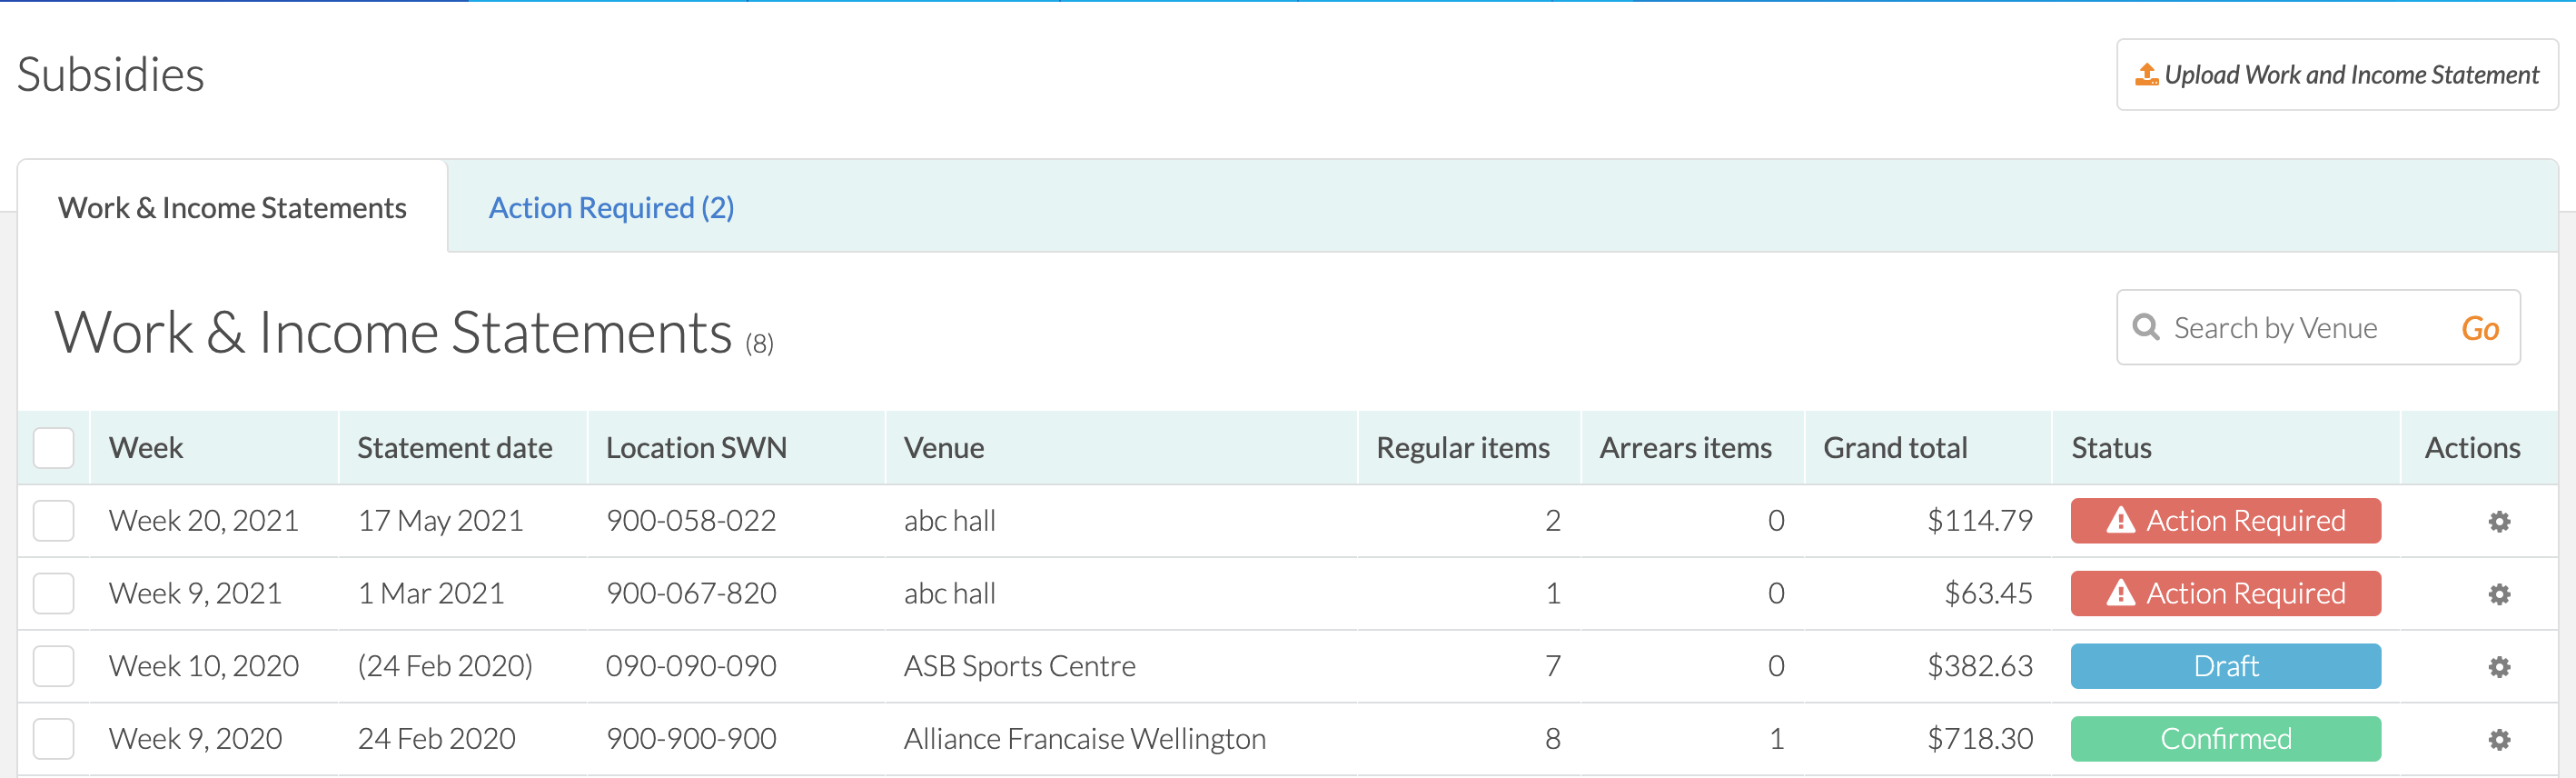Tick the select-all checkbox in table header
Screen dimensions: 2576x778
54,448
